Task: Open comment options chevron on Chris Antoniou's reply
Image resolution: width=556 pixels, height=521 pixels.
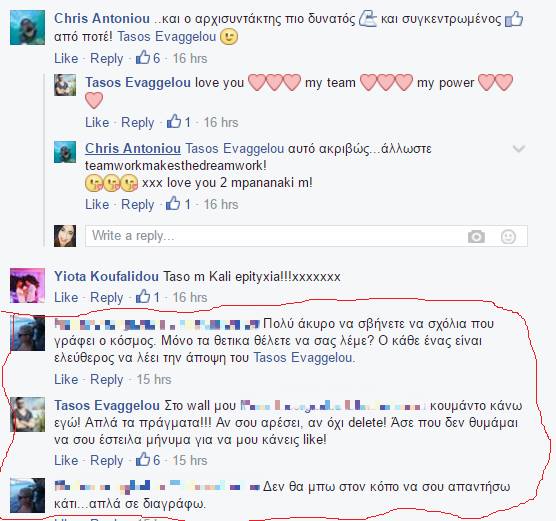Action: coord(519,148)
